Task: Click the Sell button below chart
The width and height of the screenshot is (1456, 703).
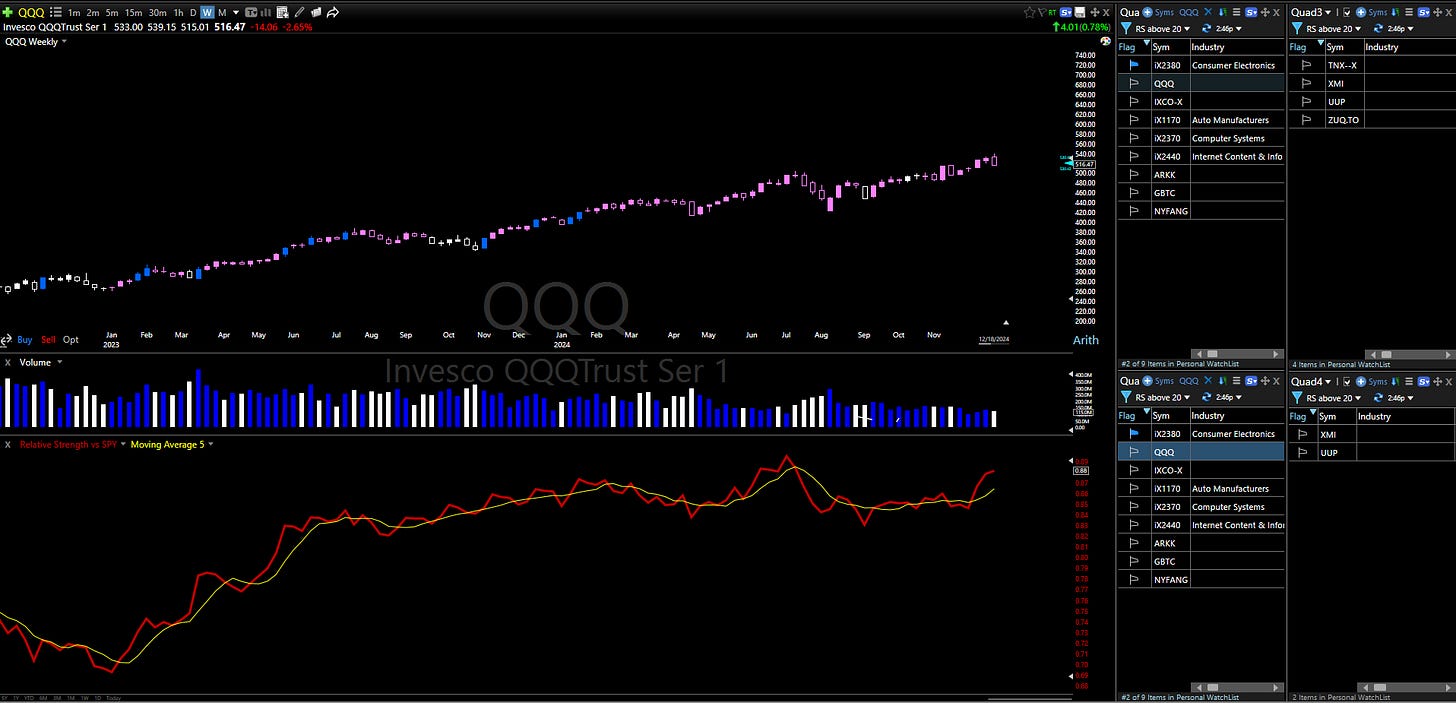Action: click(x=48, y=340)
